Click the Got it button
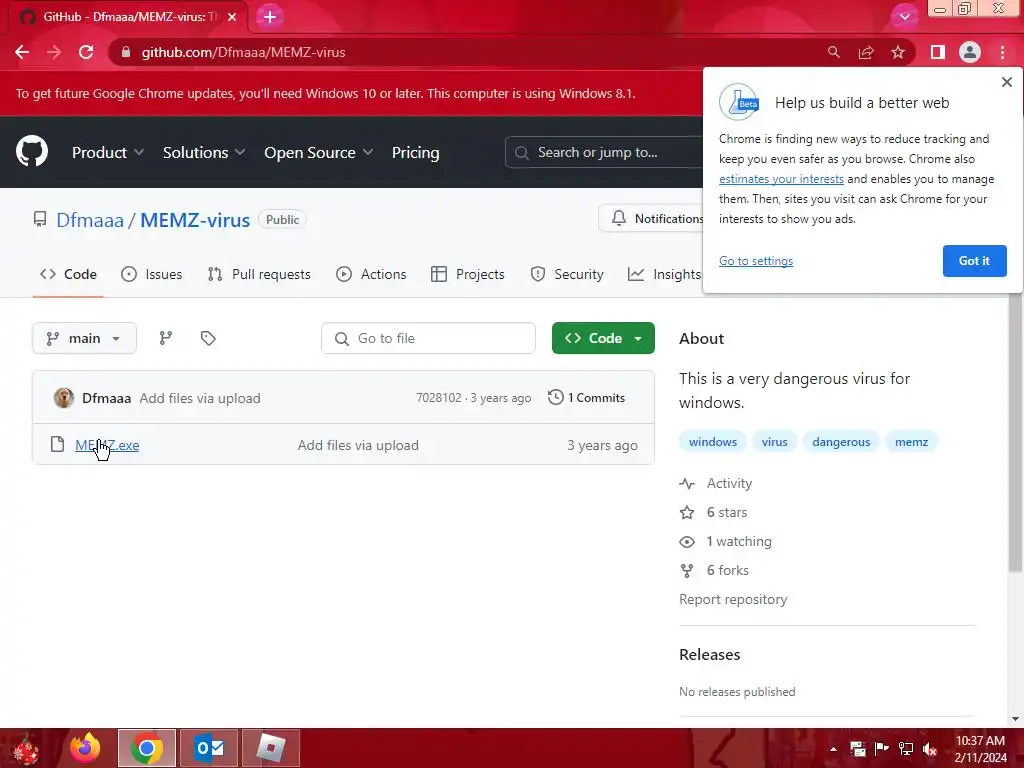Viewport: 1024px width, 768px height. coord(974,261)
